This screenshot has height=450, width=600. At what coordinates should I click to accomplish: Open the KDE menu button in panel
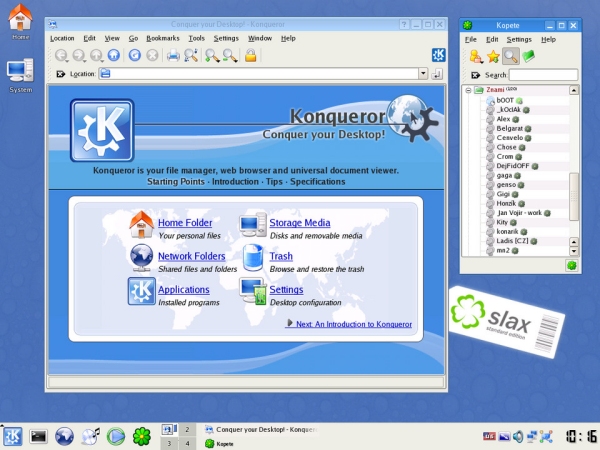pos(13,436)
